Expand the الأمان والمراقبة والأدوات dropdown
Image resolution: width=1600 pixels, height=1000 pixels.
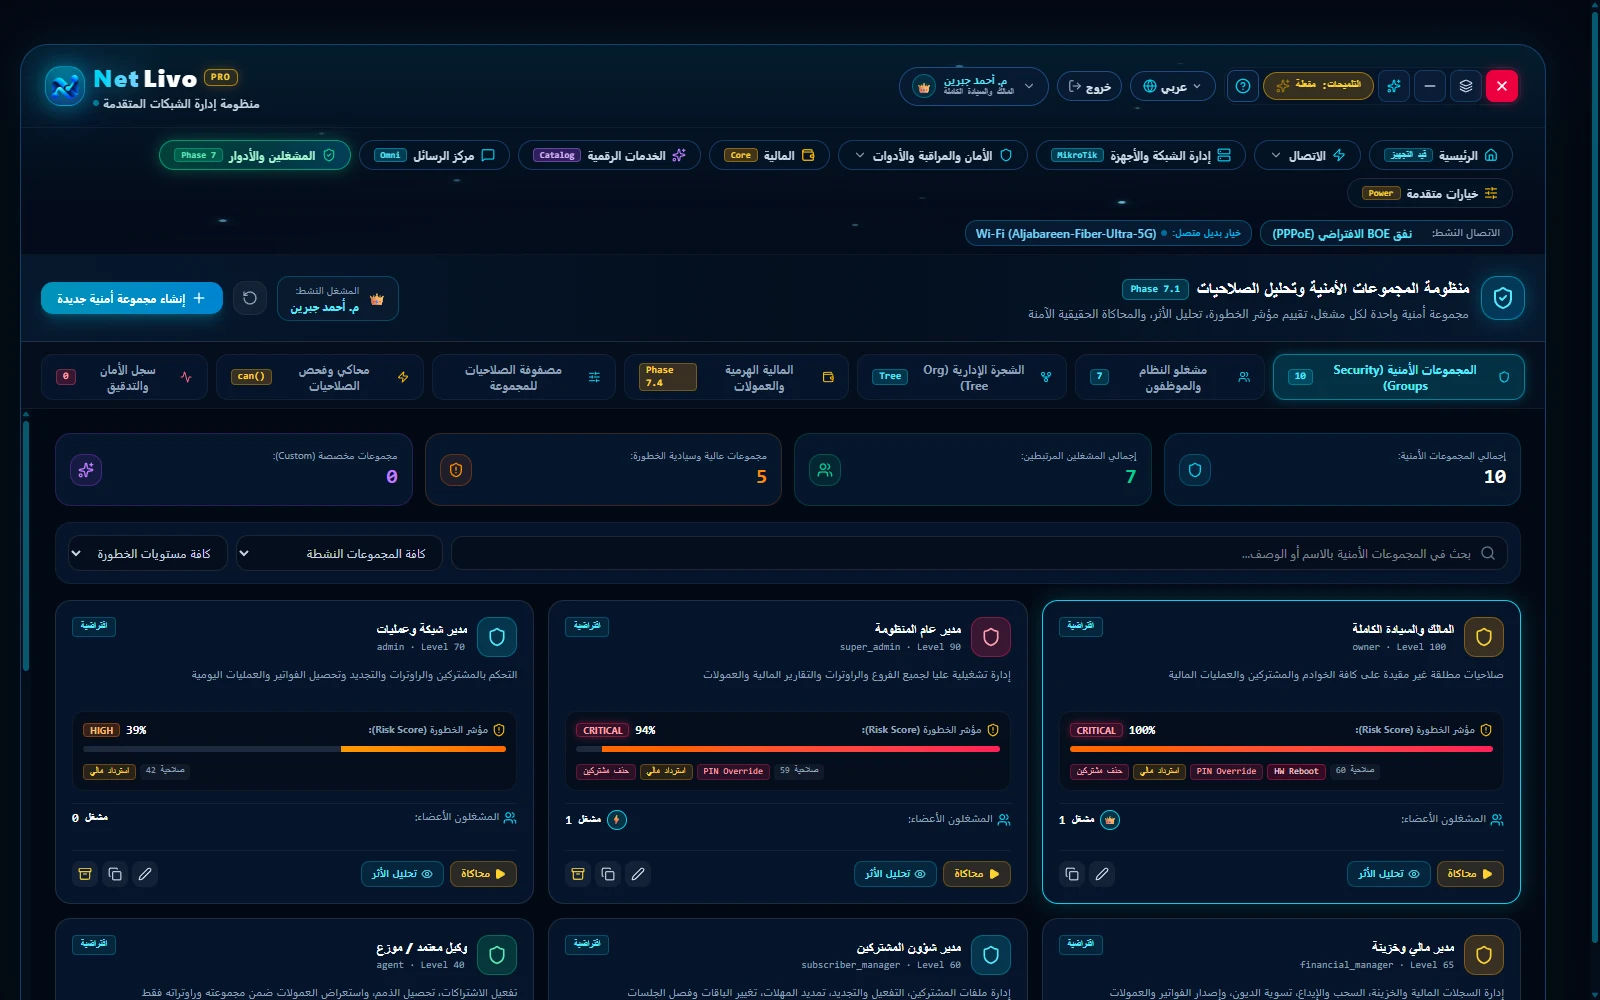[933, 155]
